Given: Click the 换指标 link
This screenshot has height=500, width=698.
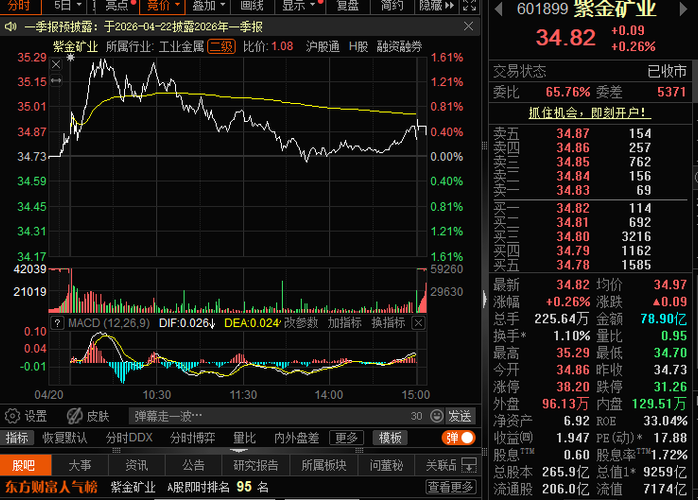Looking at the screenshot, I should click(x=388, y=323).
